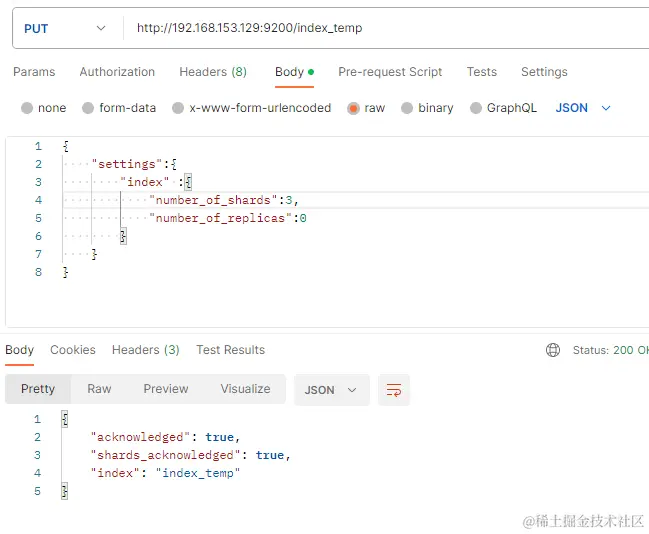Select the request Body tab
Image resolution: width=649 pixels, height=534 pixels.
point(294,72)
